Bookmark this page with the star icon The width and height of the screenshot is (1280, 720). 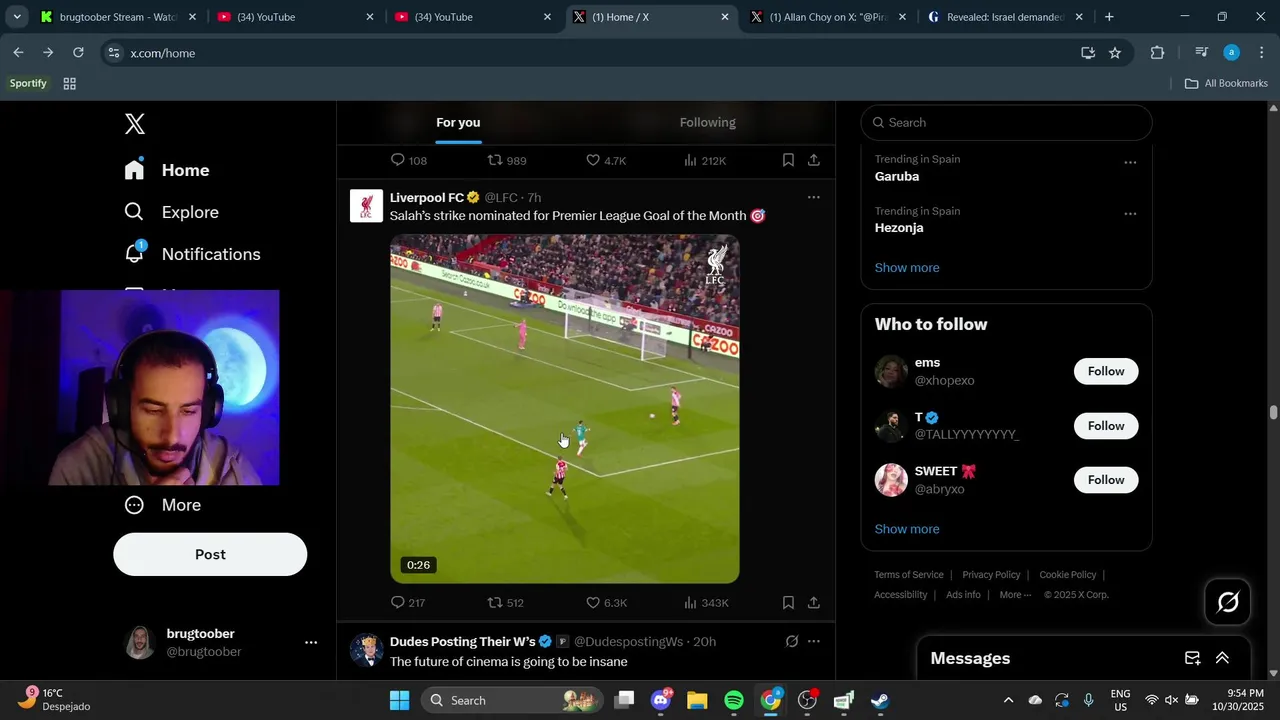(1115, 53)
